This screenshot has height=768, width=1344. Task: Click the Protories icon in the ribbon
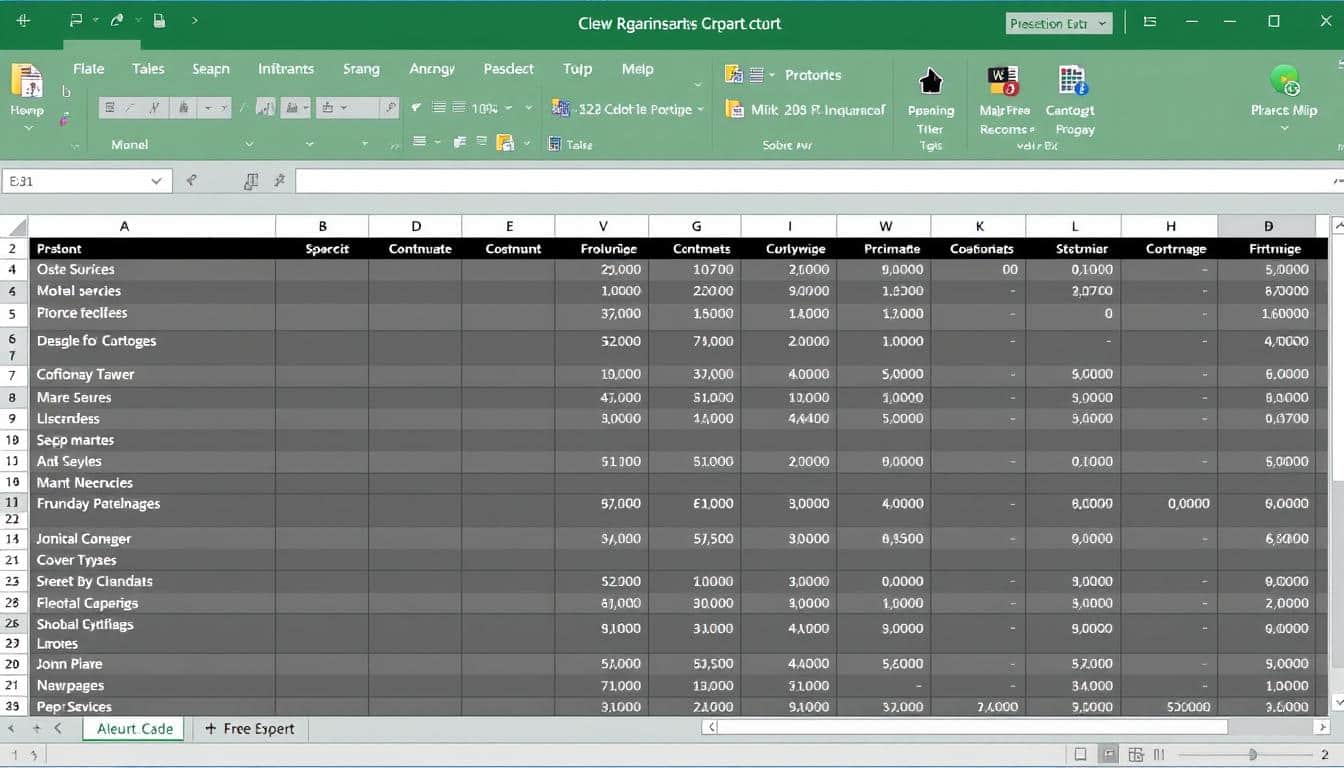tap(735, 74)
